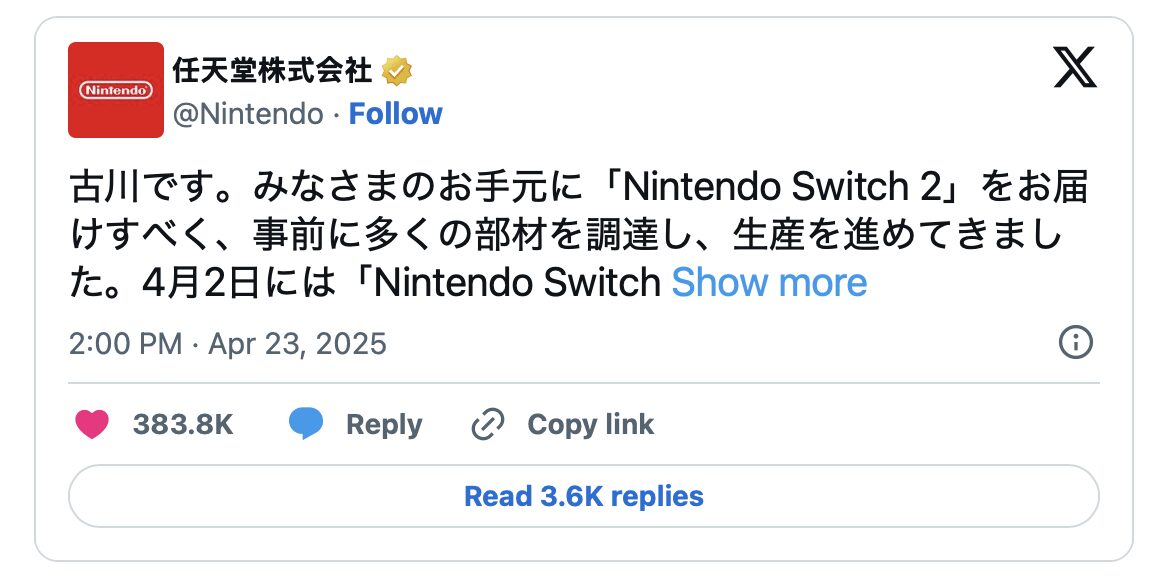Select the heart icon showing 383.8K likes

91,424
